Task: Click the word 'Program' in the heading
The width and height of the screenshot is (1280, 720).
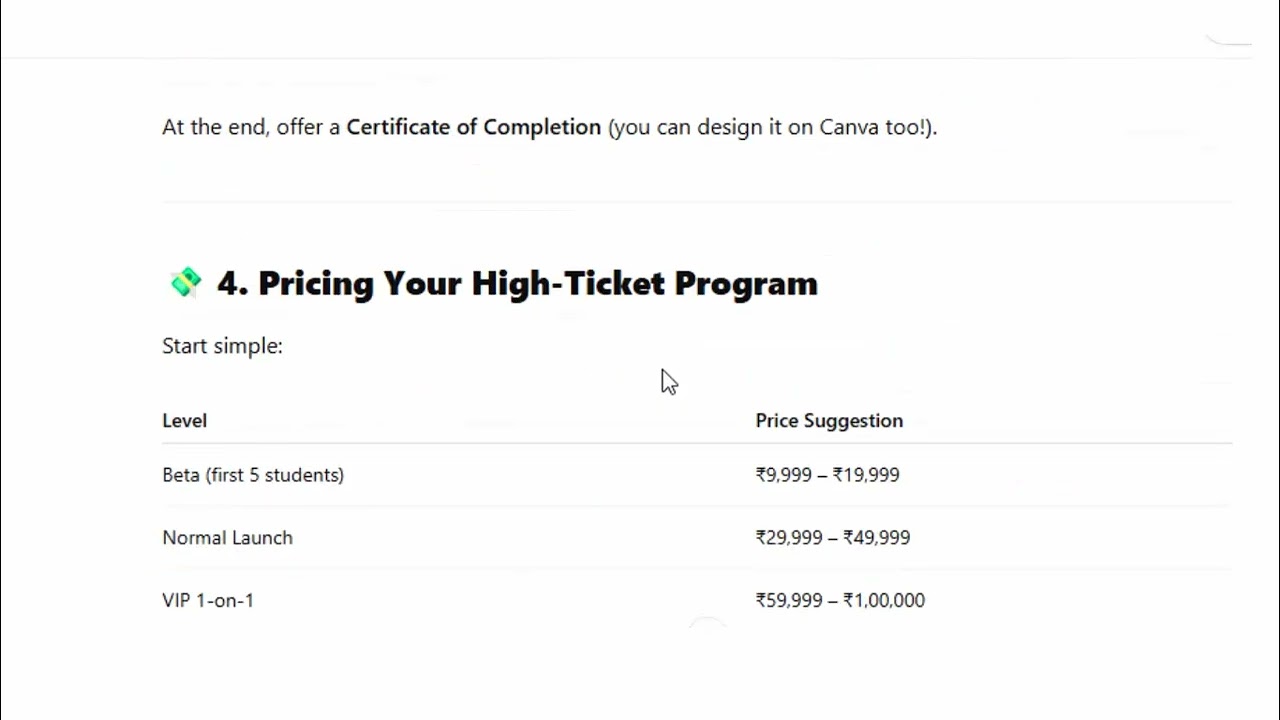Action: coord(746,283)
